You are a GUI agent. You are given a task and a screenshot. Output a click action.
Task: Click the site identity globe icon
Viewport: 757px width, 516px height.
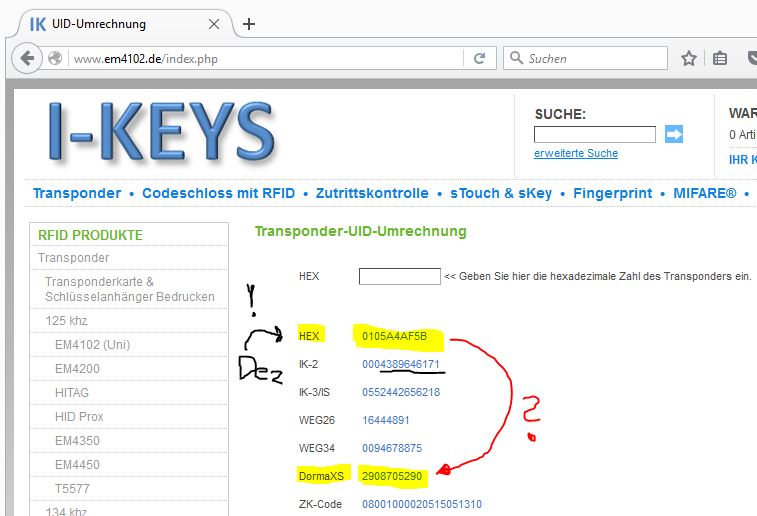(55, 58)
